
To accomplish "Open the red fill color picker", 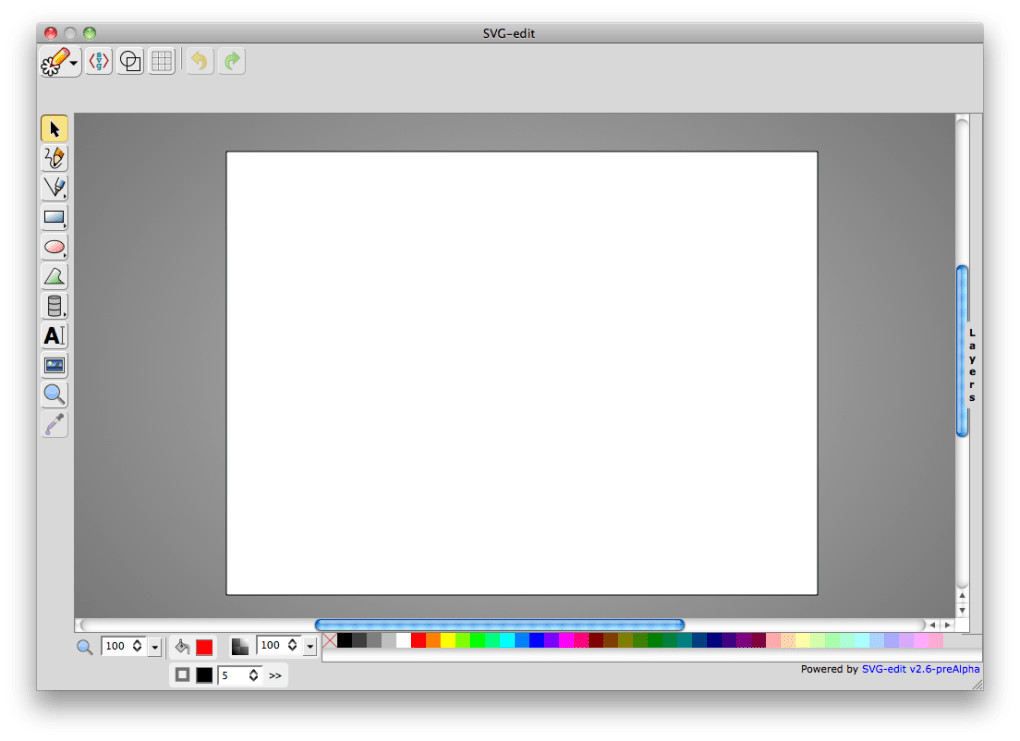I will (x=204, y=647).
